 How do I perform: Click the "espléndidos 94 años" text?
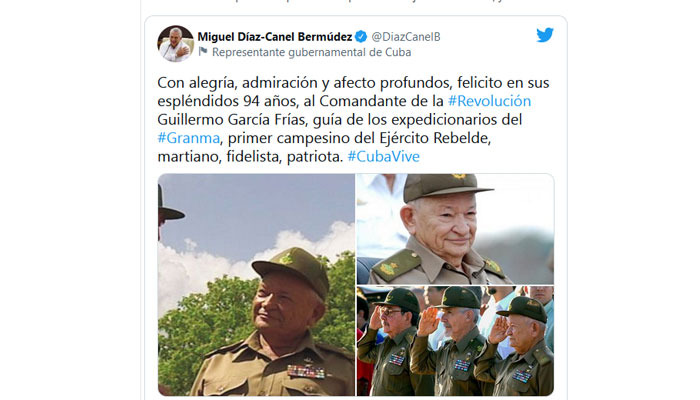[x=226, y=101]
